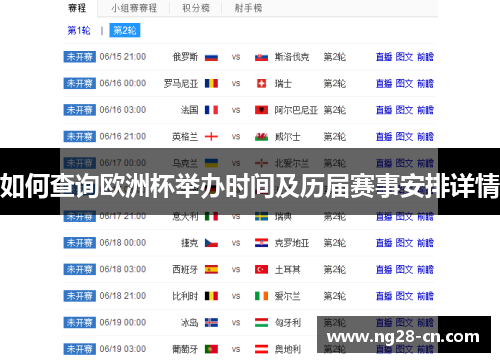The width and height of the screenshot is (500, 362).
Task: Open 图文 for 罗马尼亚 vs 瑞士
Action: point(404,83)
